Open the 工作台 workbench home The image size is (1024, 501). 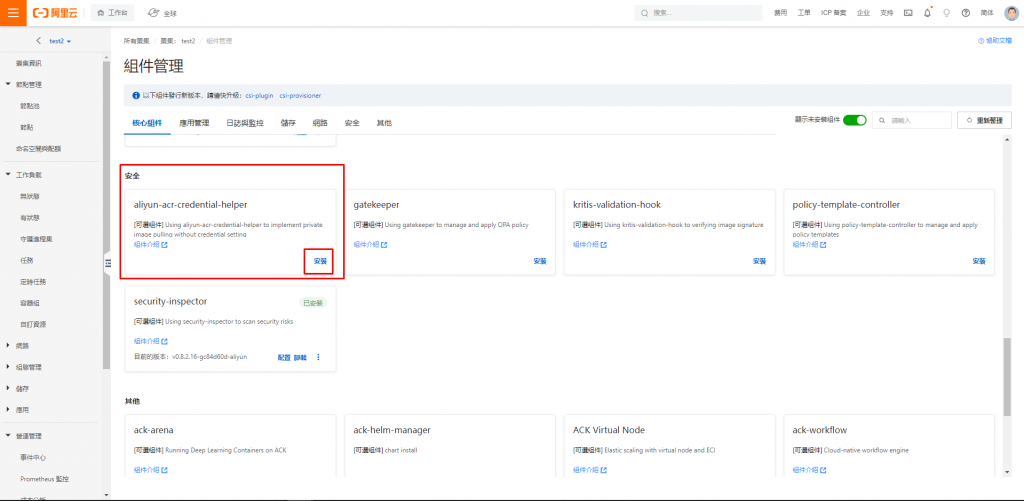[x=112, y=13]
